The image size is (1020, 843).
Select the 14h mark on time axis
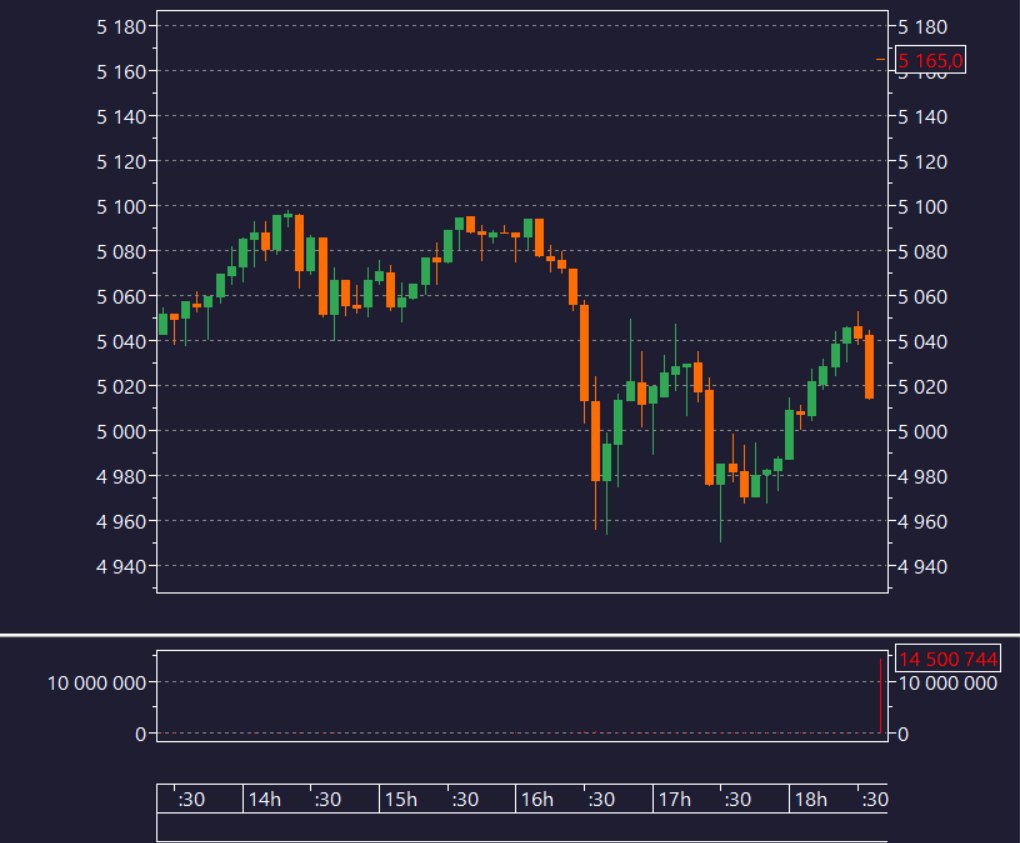[x=265, y=799]
